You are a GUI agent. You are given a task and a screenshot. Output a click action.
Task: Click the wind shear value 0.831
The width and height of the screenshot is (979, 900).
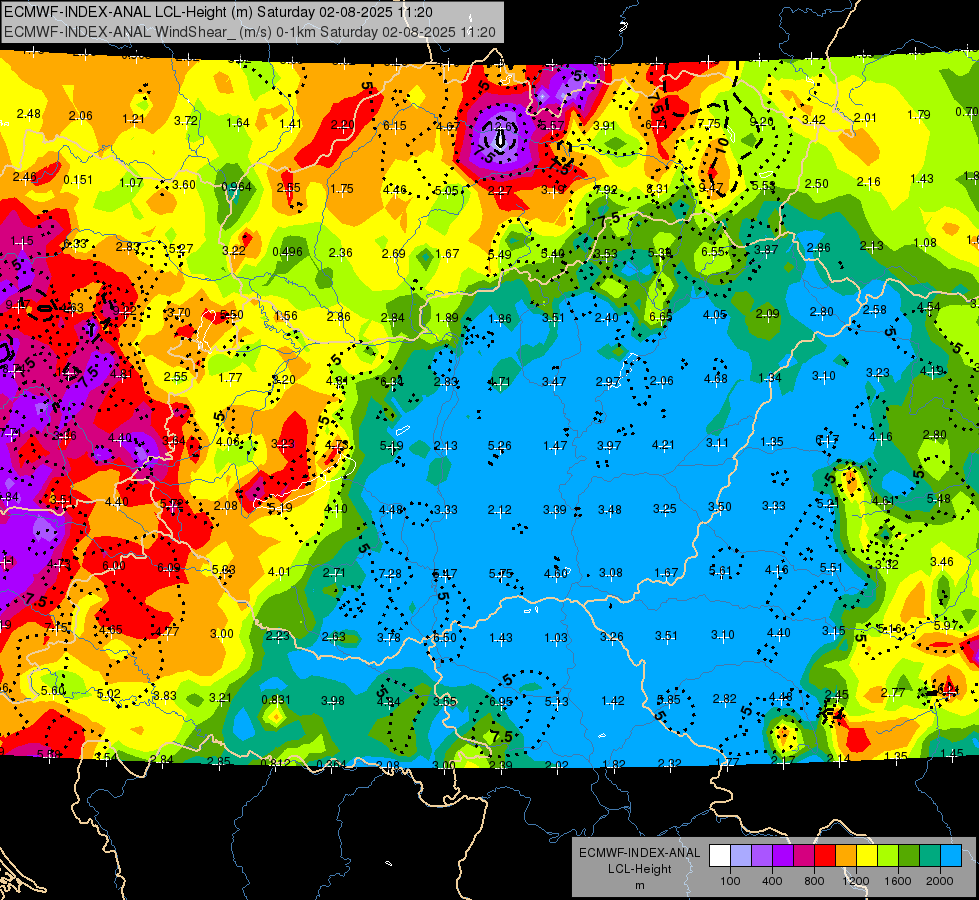point(276,700)
